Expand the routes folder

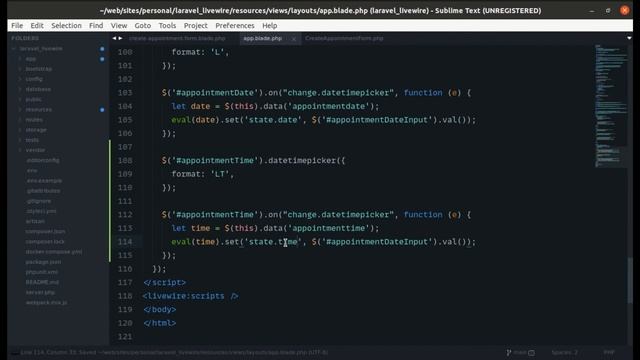(x=20, y=120)
